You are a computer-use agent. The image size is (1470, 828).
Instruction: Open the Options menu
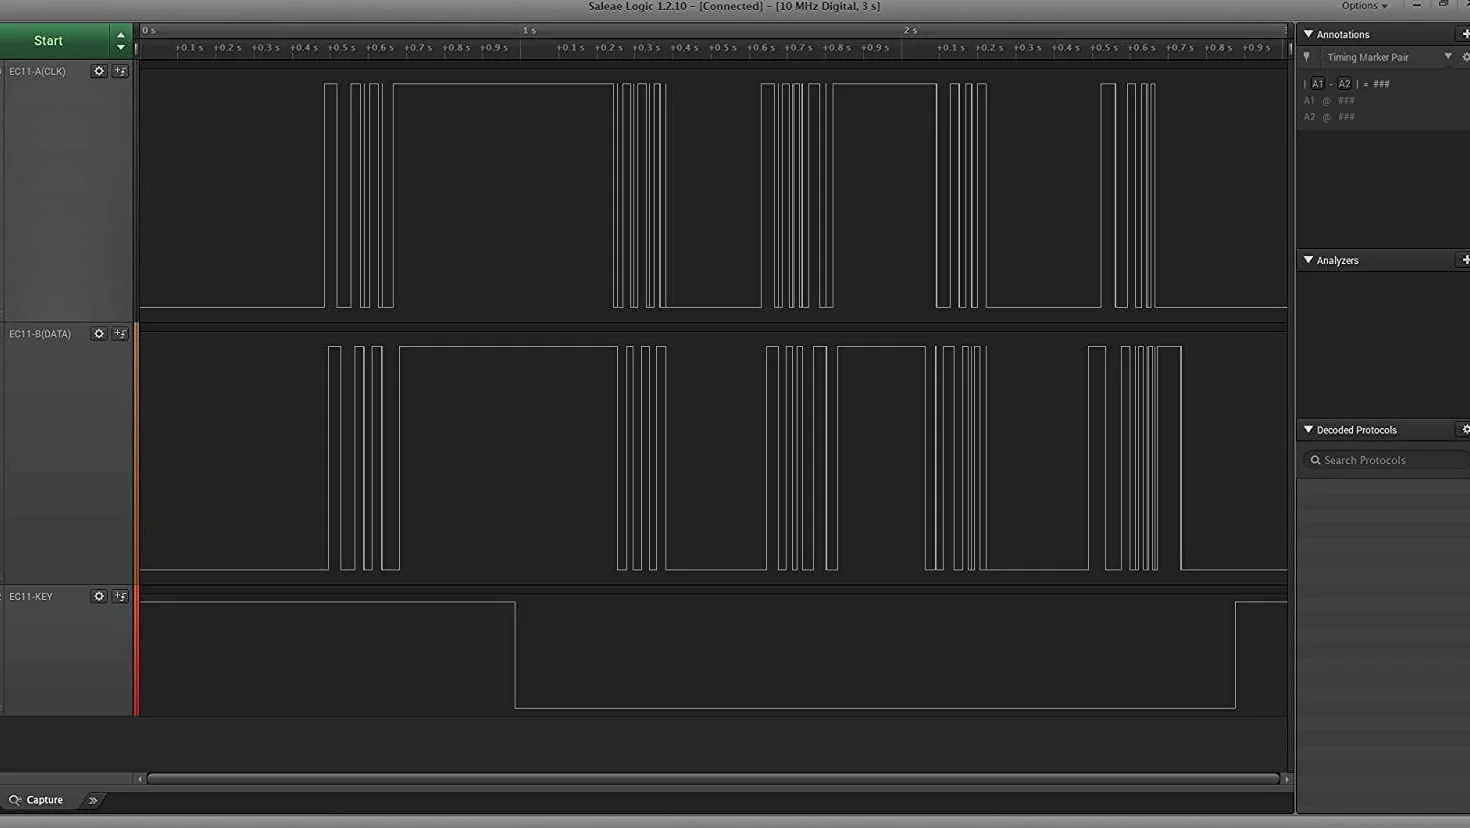[1364, 6]
